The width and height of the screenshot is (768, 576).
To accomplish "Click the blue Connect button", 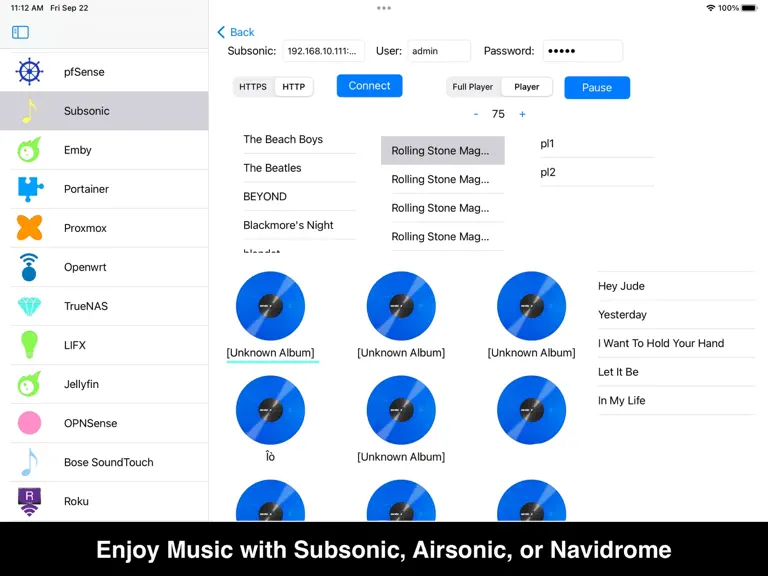I will (x=369, y=86).
